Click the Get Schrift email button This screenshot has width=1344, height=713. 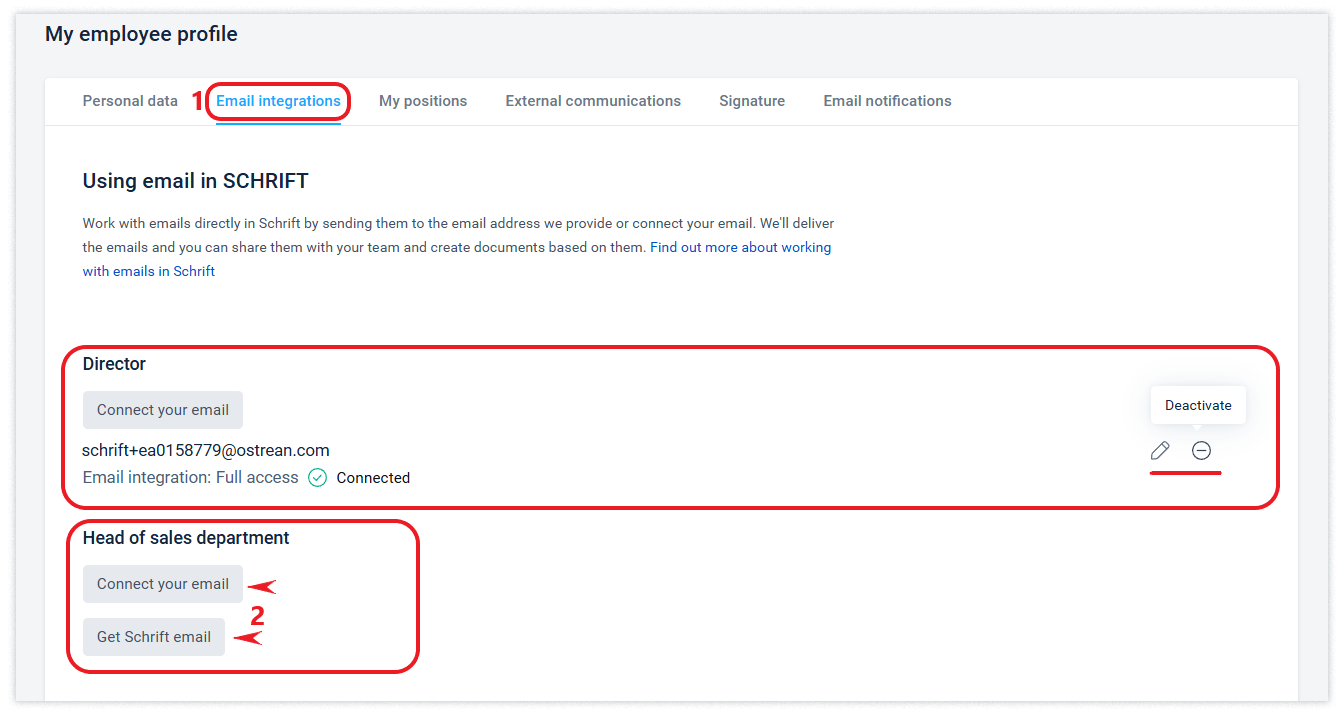tap(154, 637)
